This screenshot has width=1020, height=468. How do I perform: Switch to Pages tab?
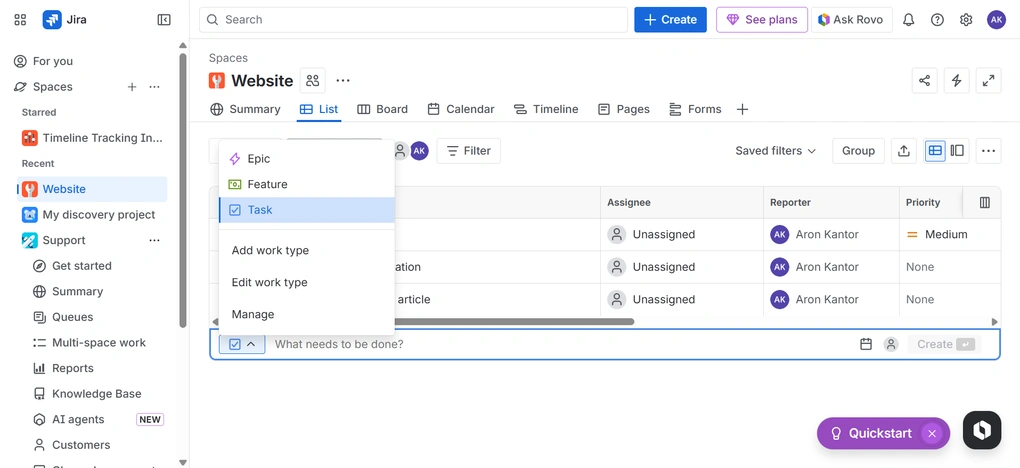coord(623,109)
